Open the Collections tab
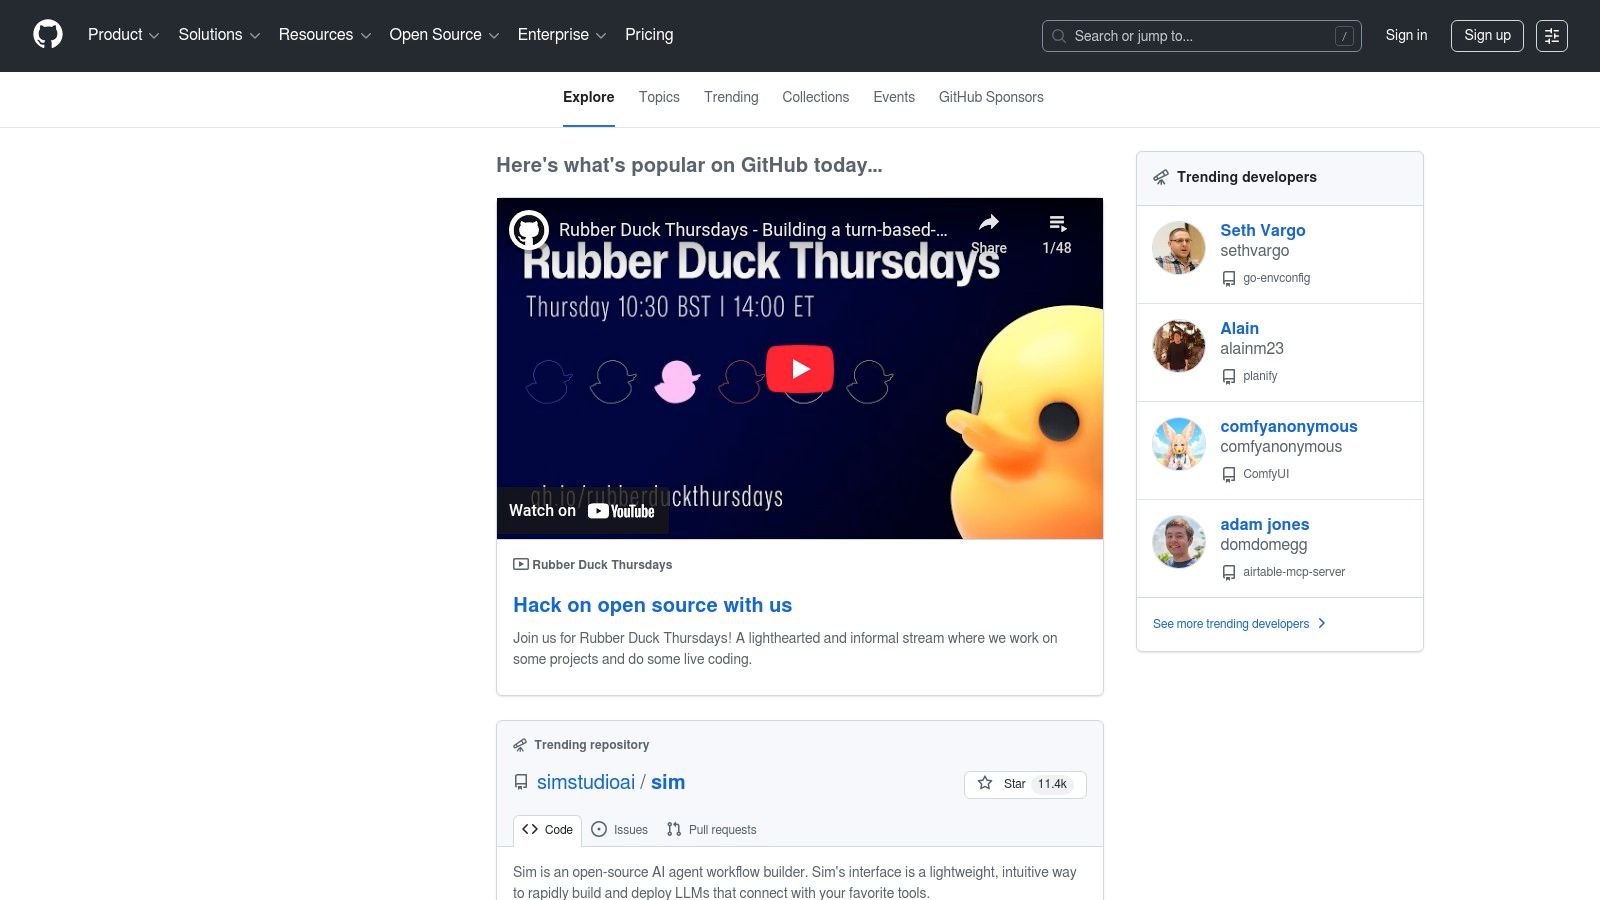The width and height of the screenshot is (1600, 900). click(x=816, y=97)
